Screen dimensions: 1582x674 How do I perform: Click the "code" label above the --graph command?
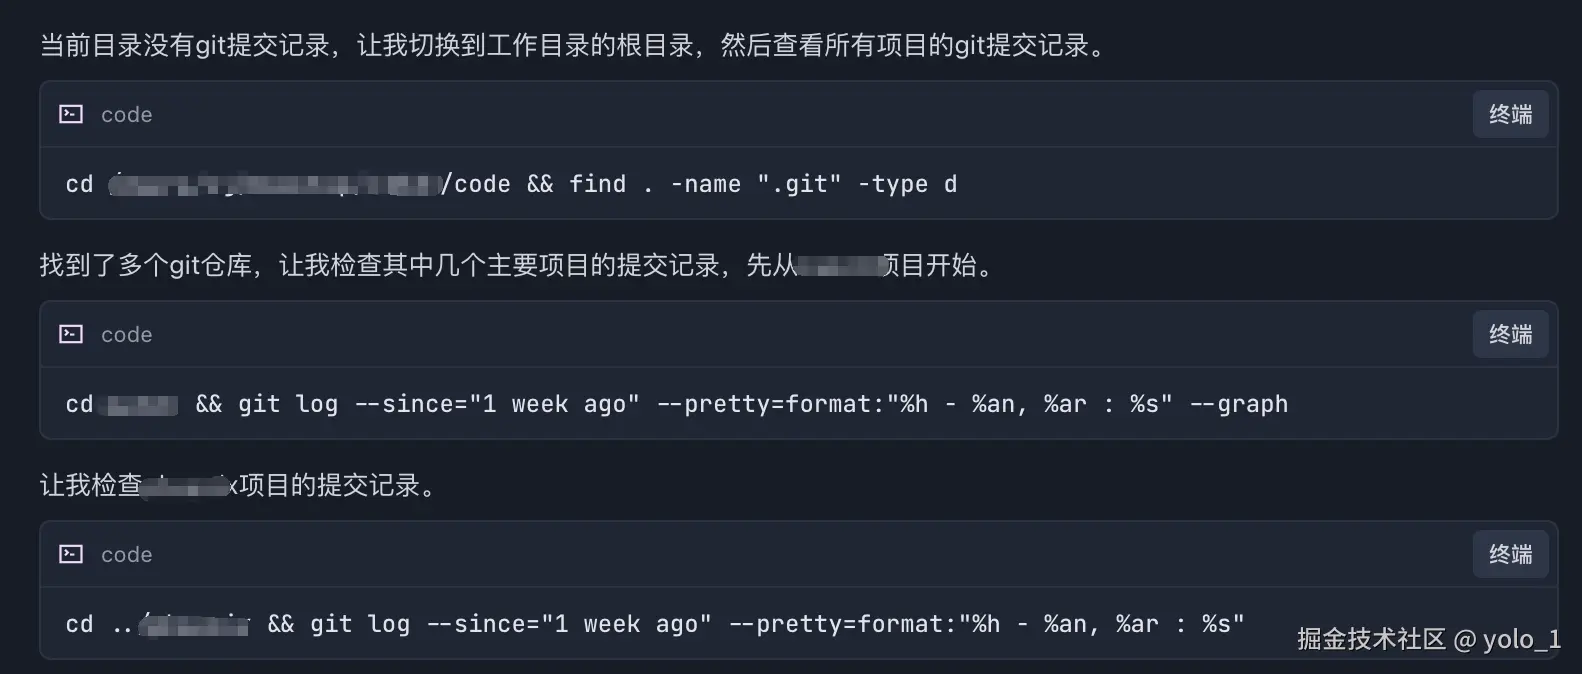(127, 335)
